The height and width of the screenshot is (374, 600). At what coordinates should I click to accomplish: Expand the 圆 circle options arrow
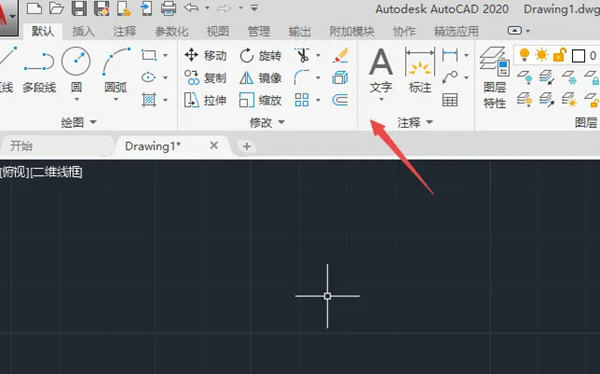[x=77, y=100]
